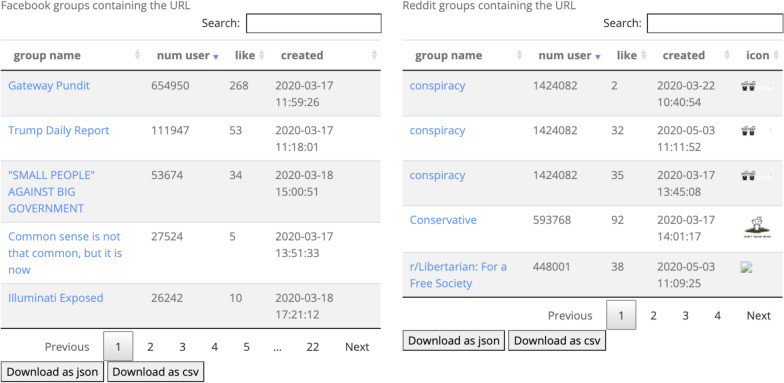Sort Reddit table by group name arrows
Image resolution: width=784 pixels, height=383 pixels.
tap(520, 56)
